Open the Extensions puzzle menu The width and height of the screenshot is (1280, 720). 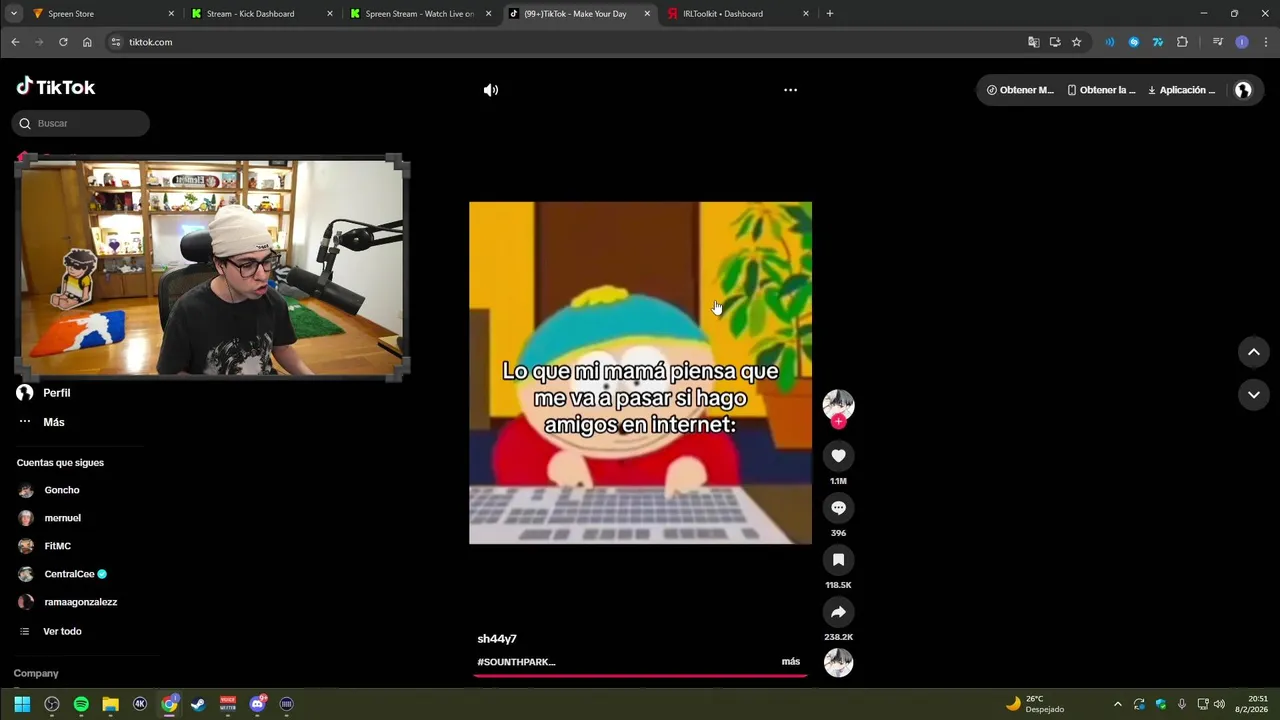tap(1182, 42)
